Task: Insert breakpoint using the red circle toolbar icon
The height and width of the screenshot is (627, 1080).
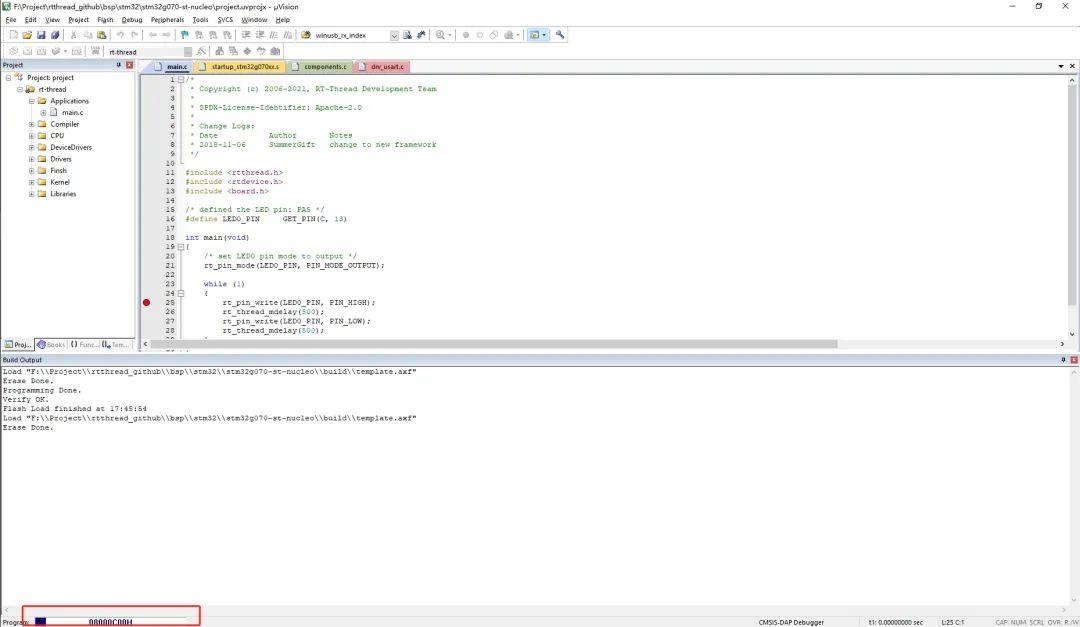Action: (466, 35)
